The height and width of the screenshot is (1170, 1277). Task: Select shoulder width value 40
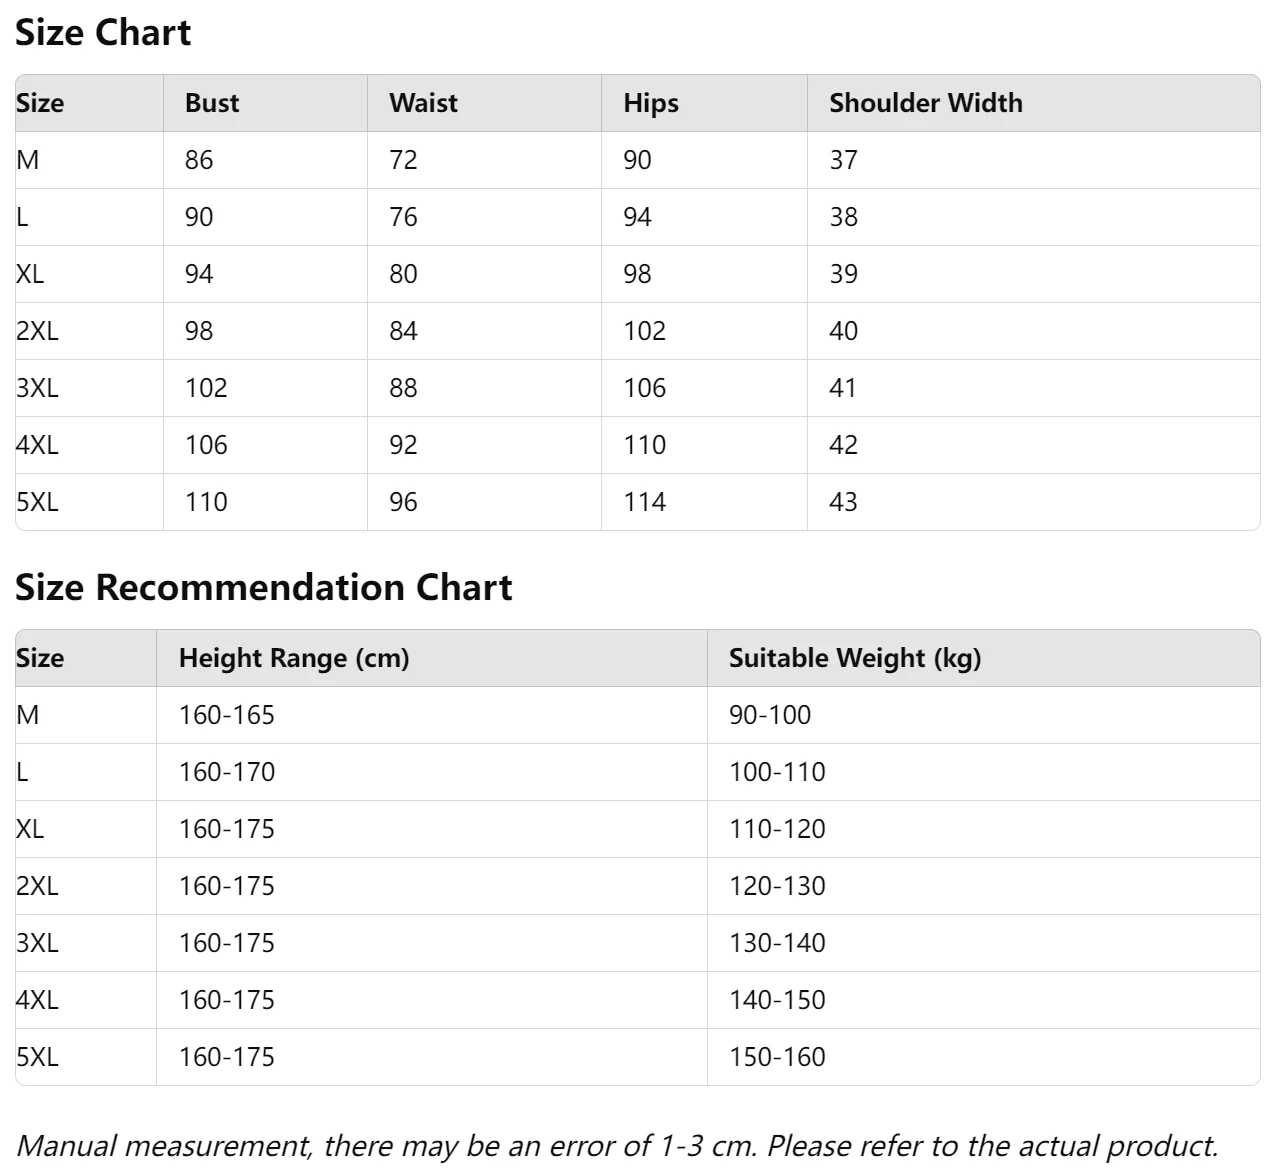click(x=843, y=331)
